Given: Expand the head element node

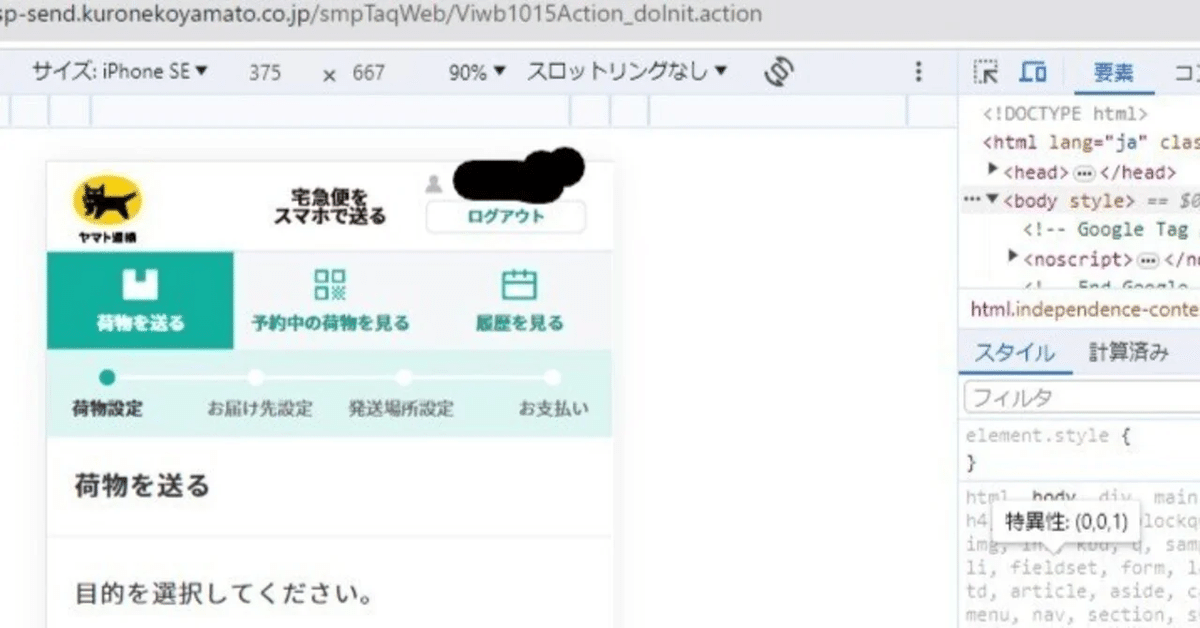Looking at the screenshot, I should coord(994,170).
